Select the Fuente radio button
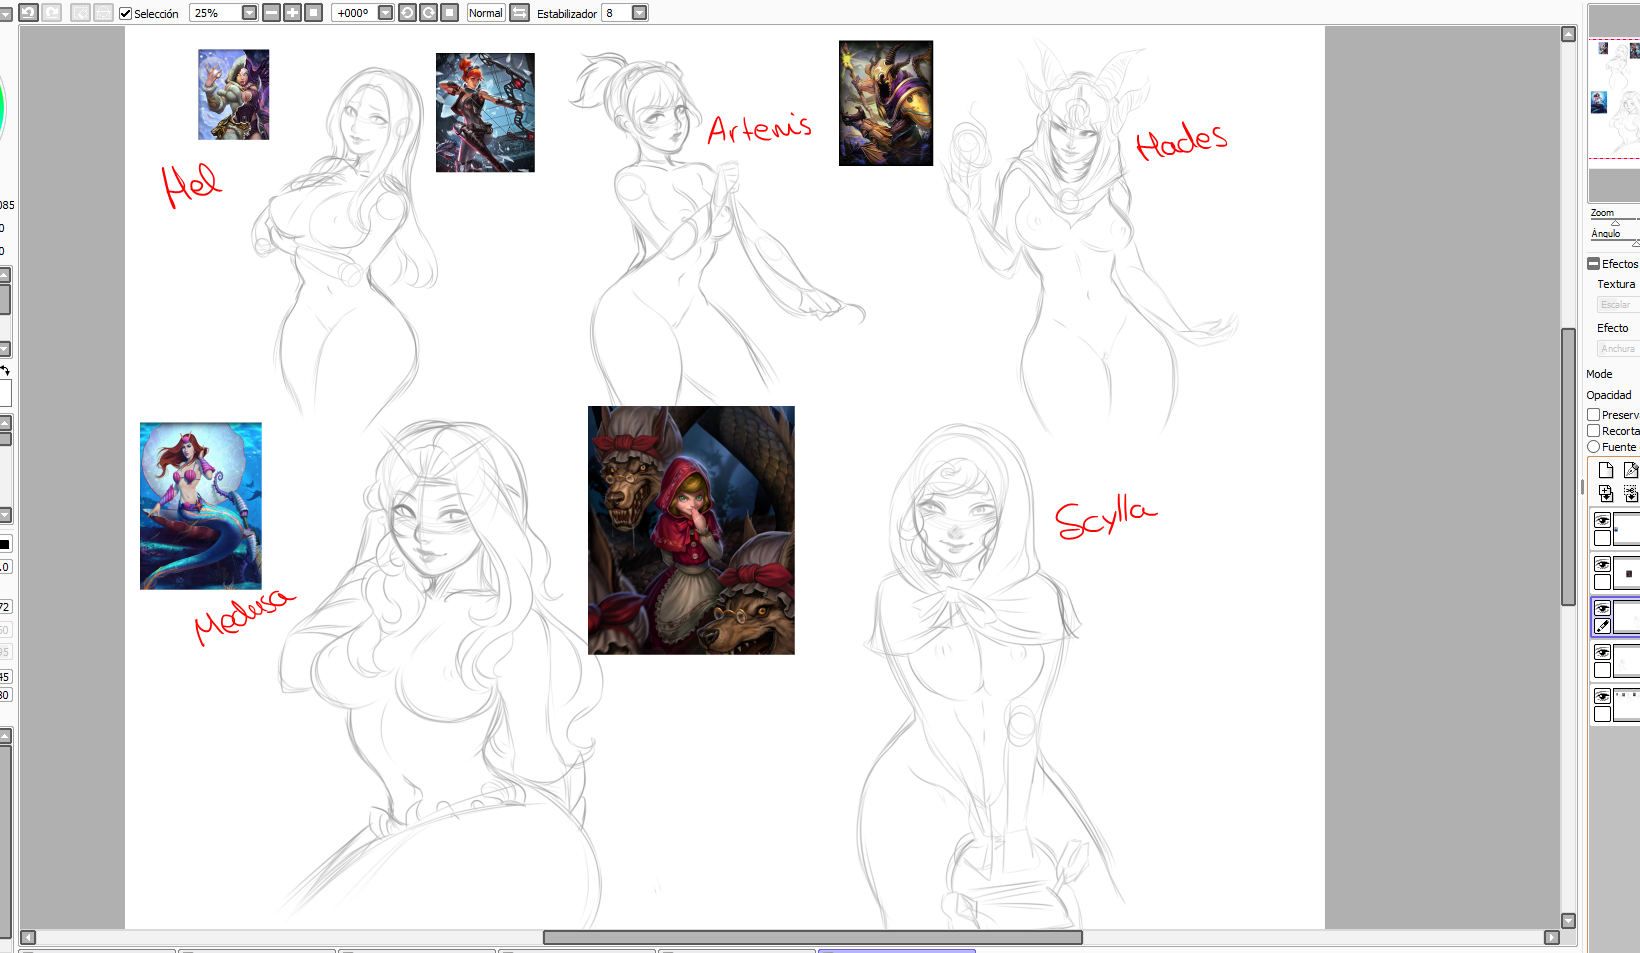The width and height of the screenshot is (1640, 953). tap(1594, 447)
